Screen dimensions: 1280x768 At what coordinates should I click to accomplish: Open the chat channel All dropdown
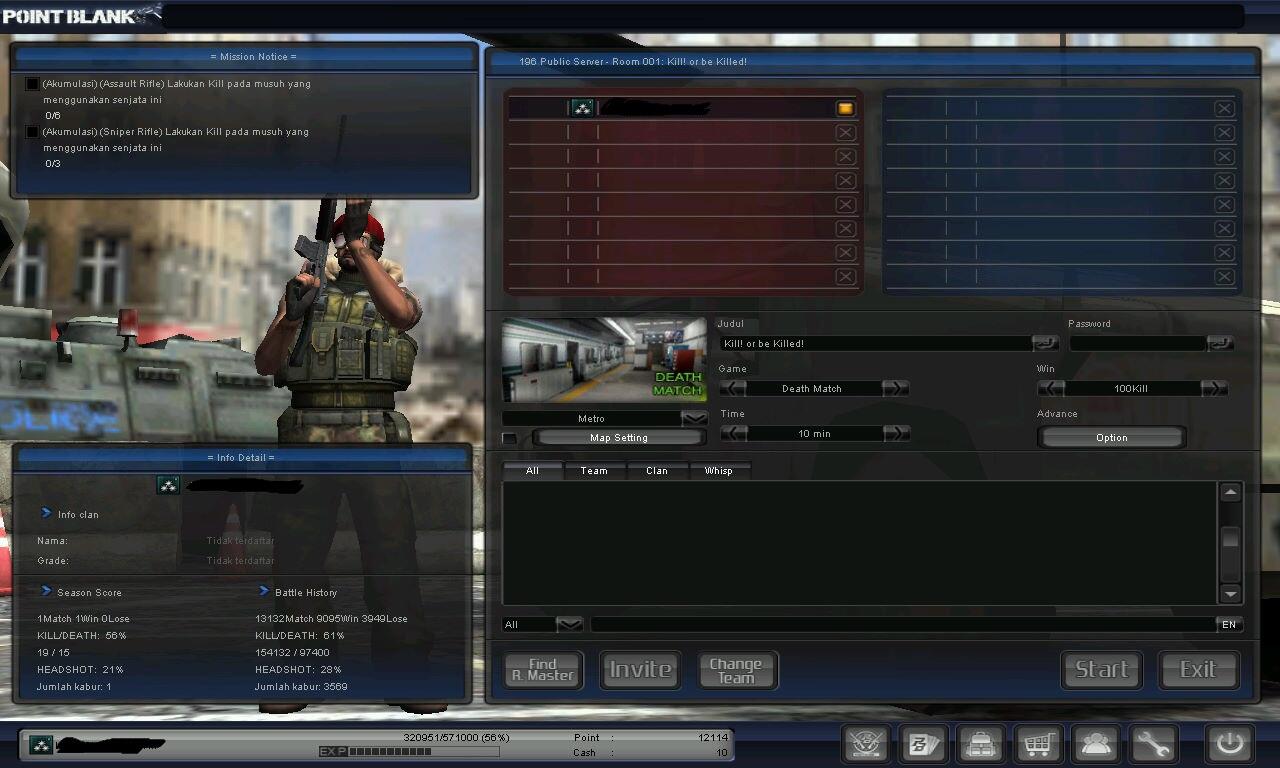pos(569,624)
